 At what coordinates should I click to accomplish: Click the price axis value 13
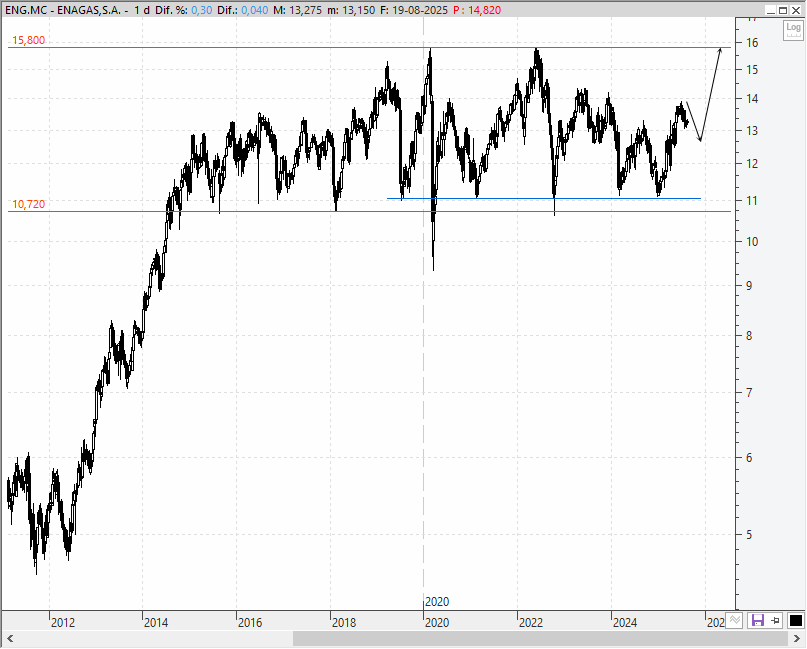pyautogui.click(x=752, y=131)
